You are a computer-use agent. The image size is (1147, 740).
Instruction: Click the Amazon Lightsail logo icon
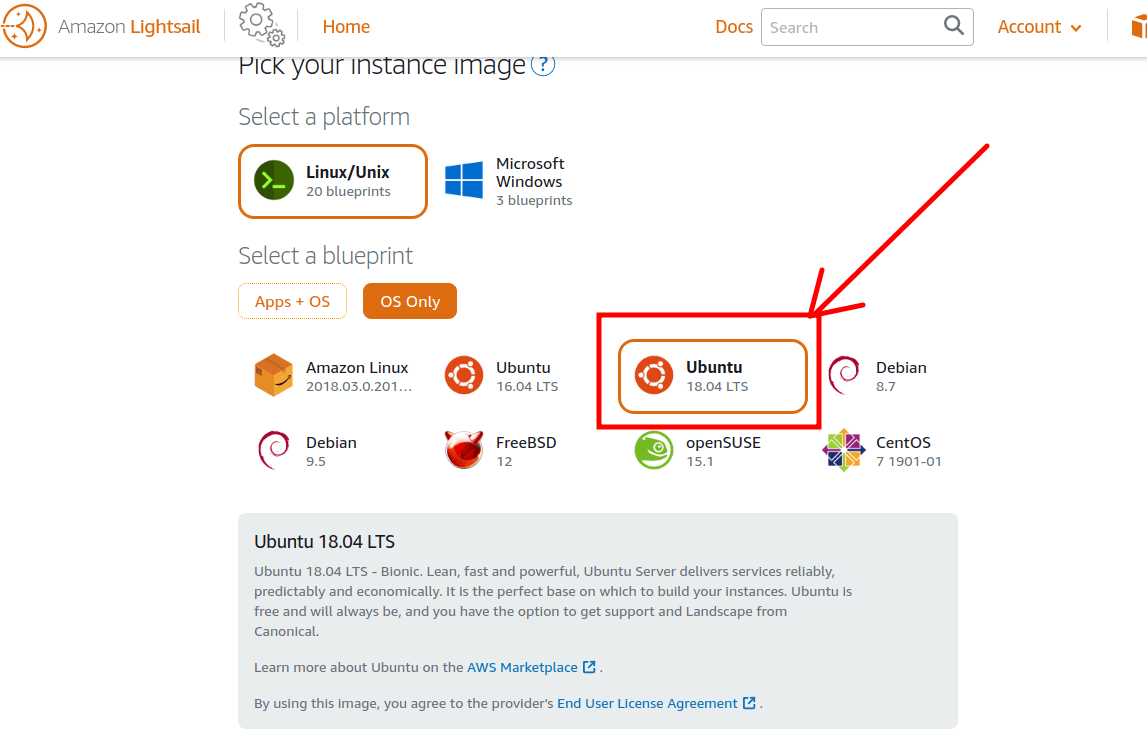[x=23, y=26]
